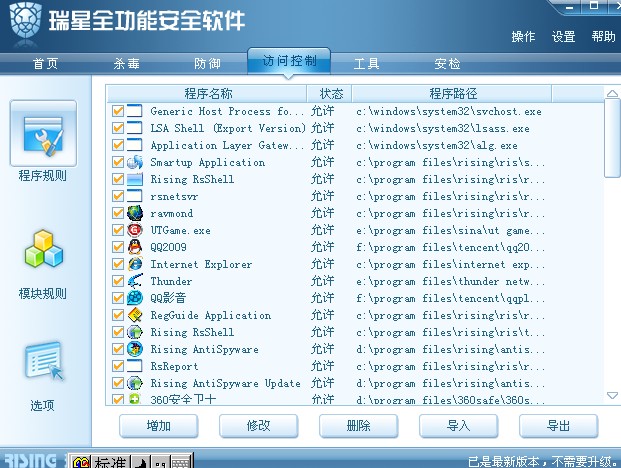Click the soft keyboard icon in IME bar

[181, 462]
